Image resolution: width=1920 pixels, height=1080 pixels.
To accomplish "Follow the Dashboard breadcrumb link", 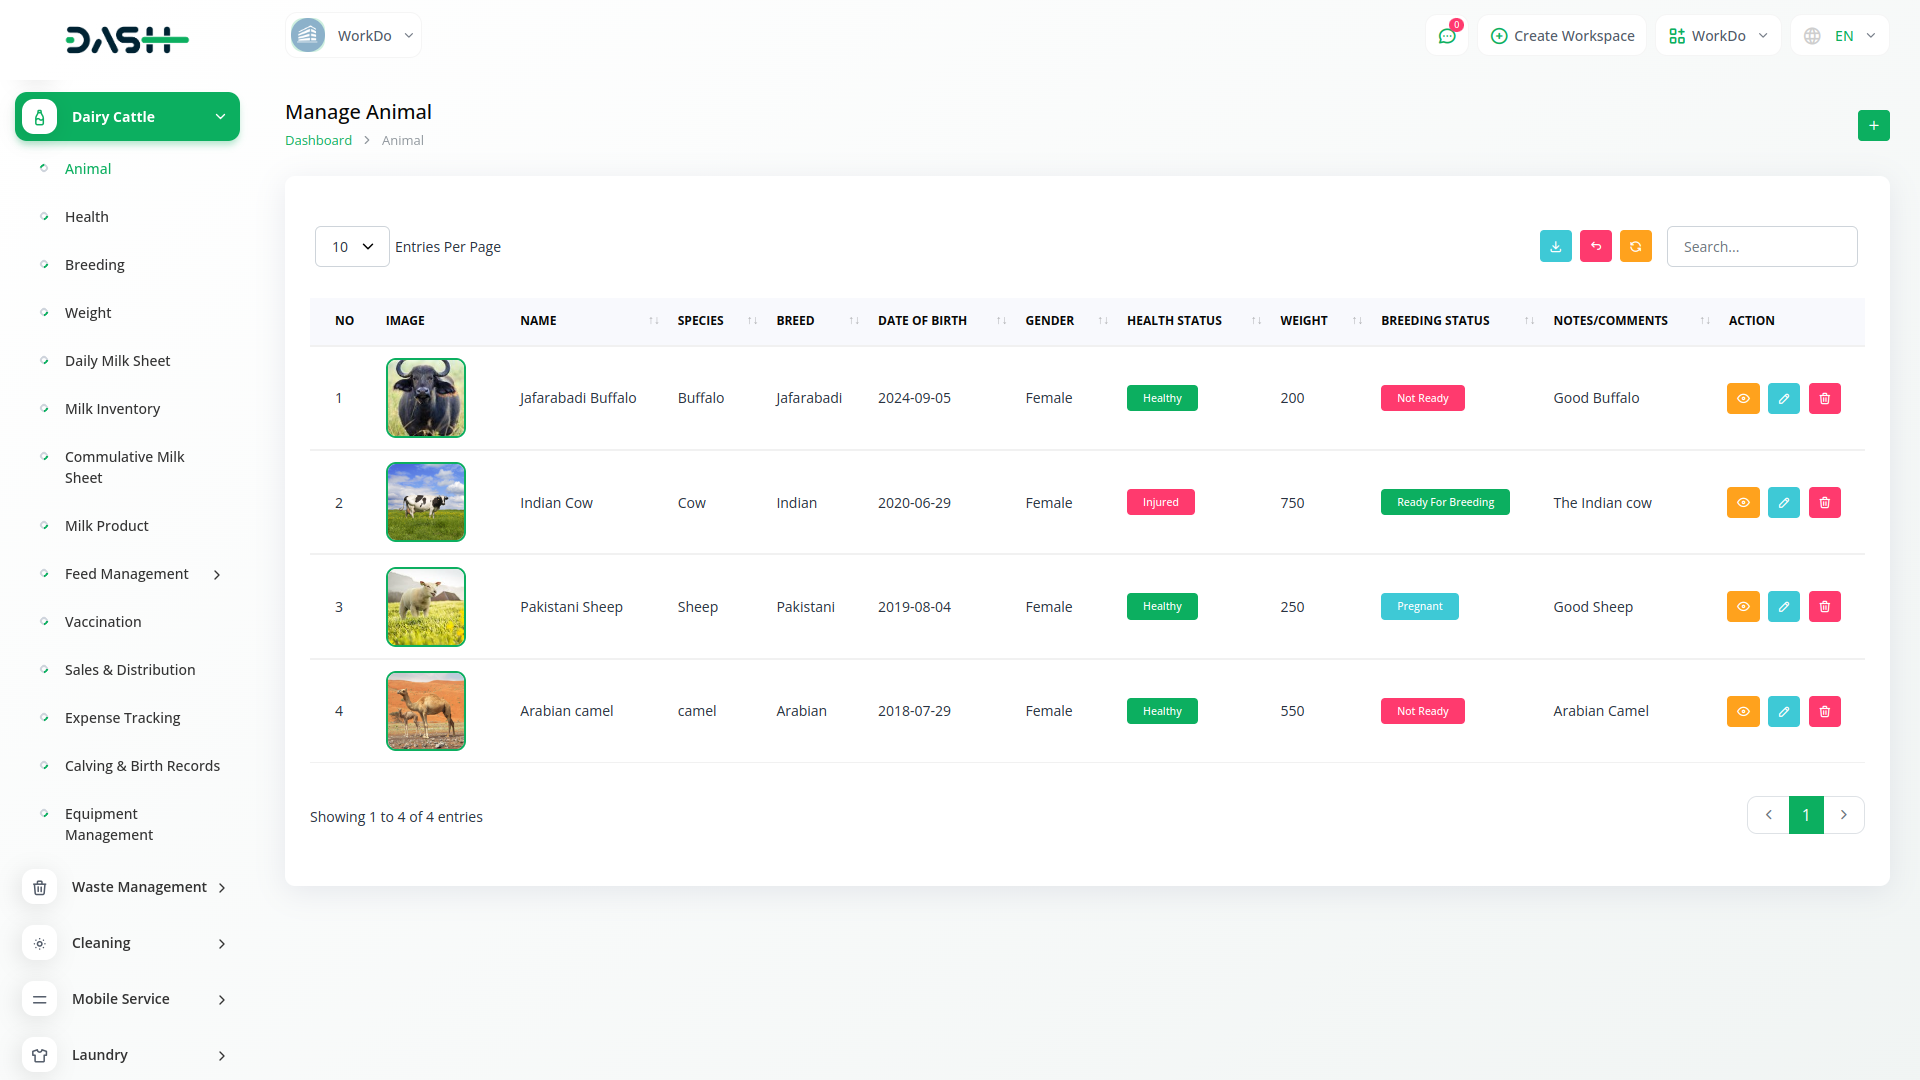I will (318, 141).
